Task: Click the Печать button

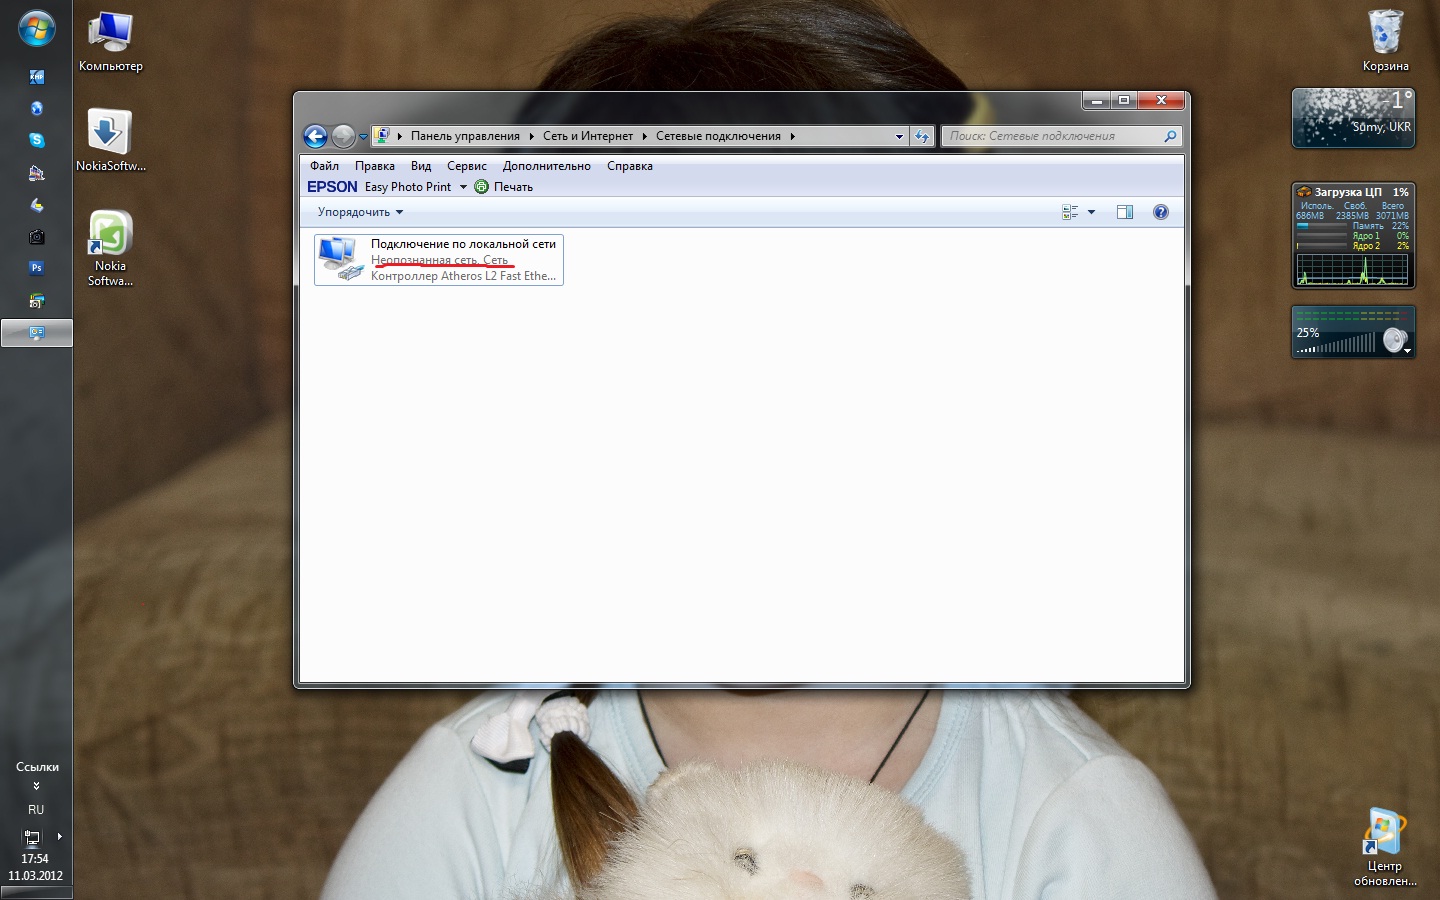Action: tap(504, 187)
